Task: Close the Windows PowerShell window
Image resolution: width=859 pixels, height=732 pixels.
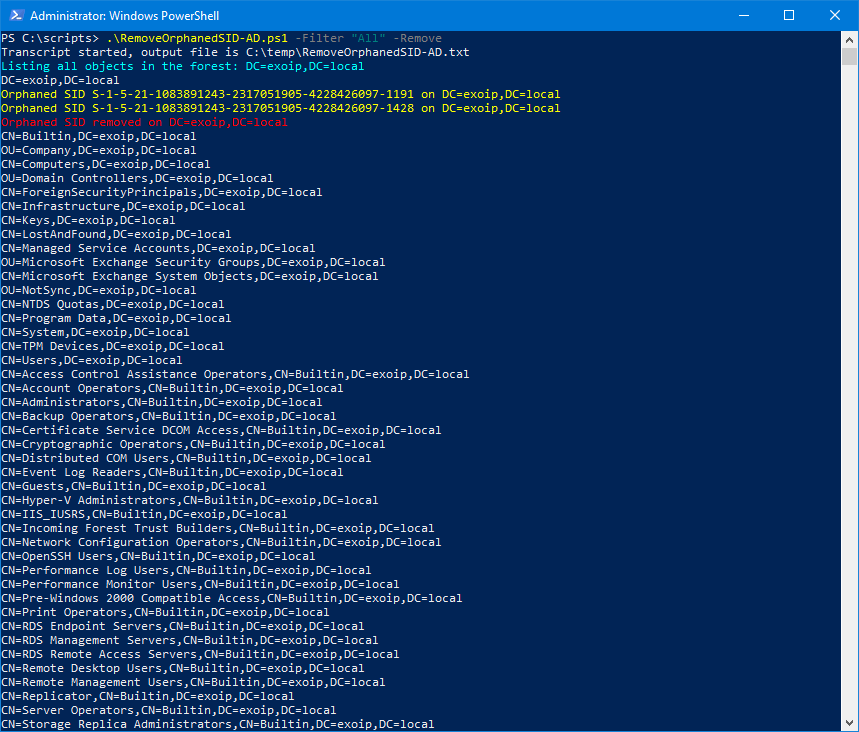Action: [835, 15]
